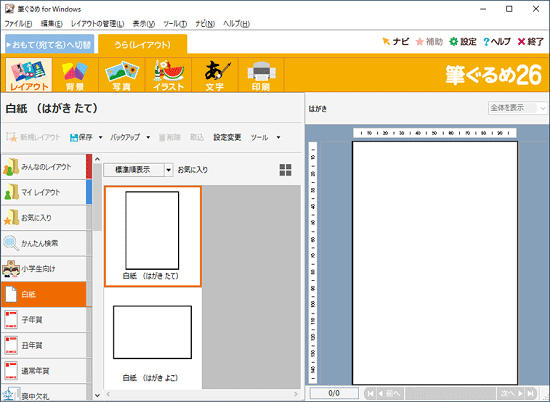Expand the ツール dropdown arrow in toolbar
The width and height of the screenshot is (550, 402).
[x=278, y=138]
